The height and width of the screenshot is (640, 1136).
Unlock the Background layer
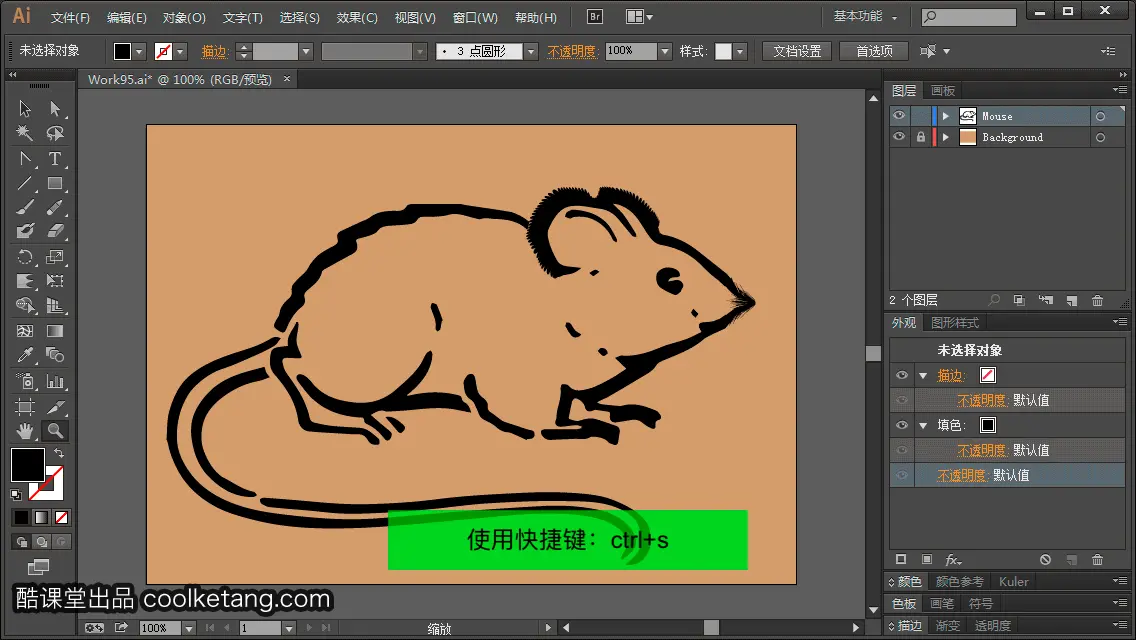(x=920, y=137)
